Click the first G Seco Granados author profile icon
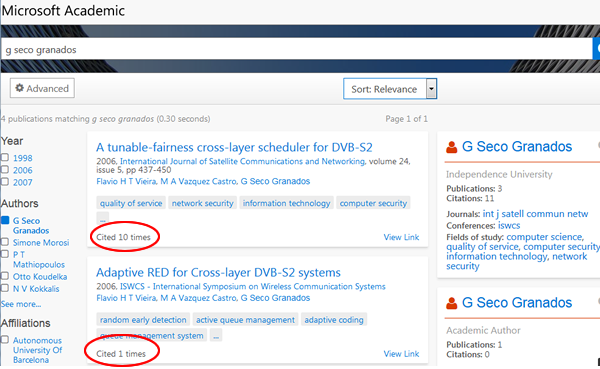This screenshot has width=600, height=369. [x=452, y=147]
